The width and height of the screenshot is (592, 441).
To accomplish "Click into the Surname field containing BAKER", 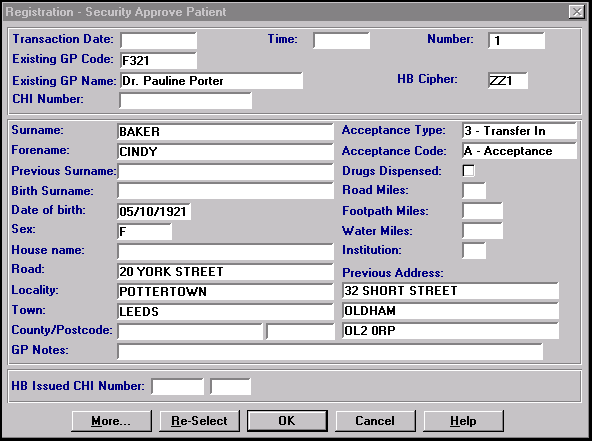I will tap(225, 131).
